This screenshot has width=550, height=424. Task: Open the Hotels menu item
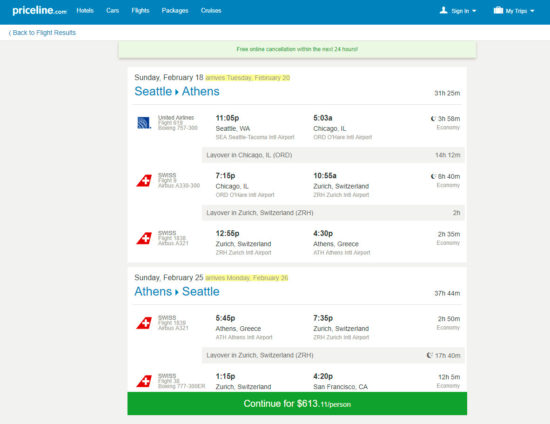85,11
